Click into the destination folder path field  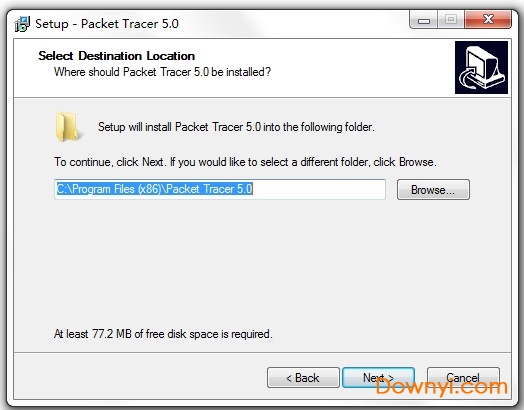point(220,189)
